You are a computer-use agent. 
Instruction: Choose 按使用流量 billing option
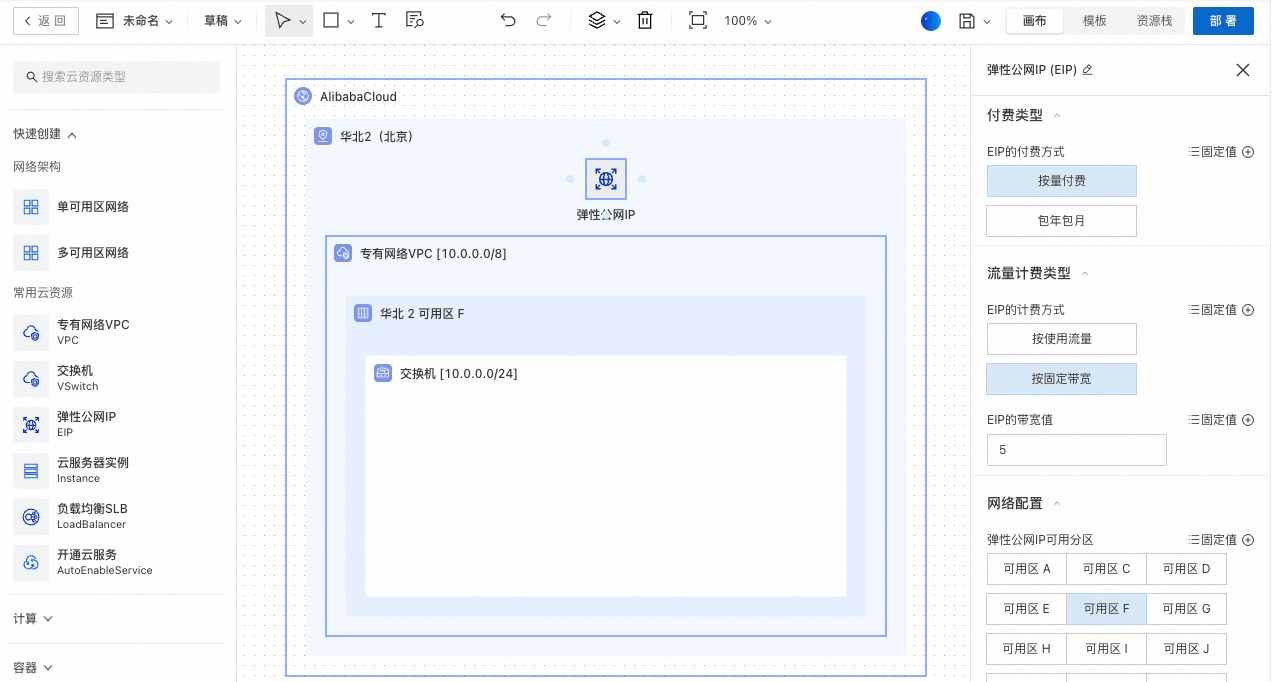tap(1062, 339)
